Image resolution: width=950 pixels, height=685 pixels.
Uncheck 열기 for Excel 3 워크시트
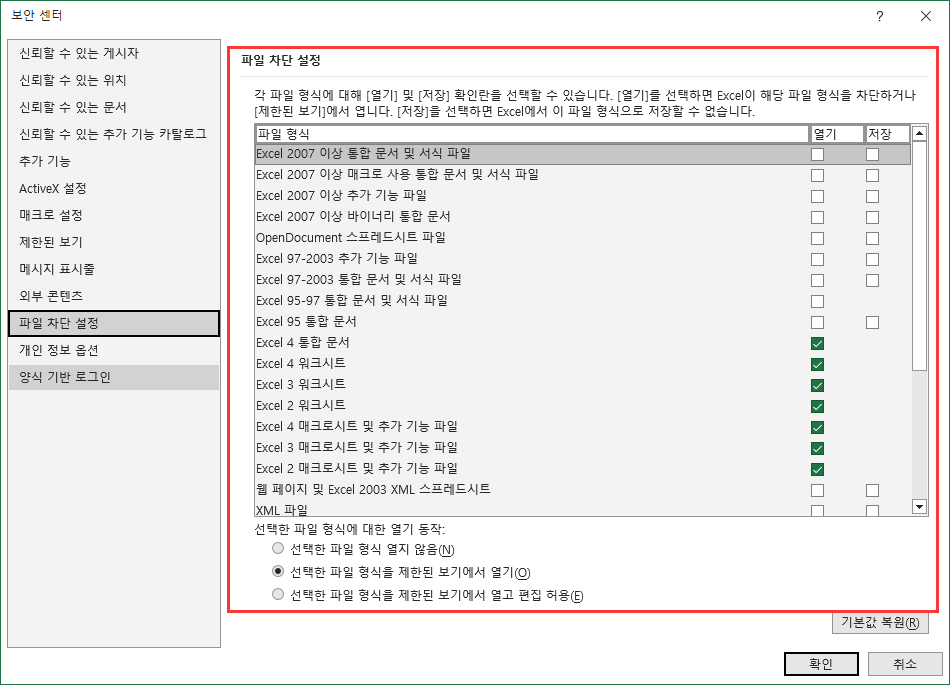(x=818, y=384)
